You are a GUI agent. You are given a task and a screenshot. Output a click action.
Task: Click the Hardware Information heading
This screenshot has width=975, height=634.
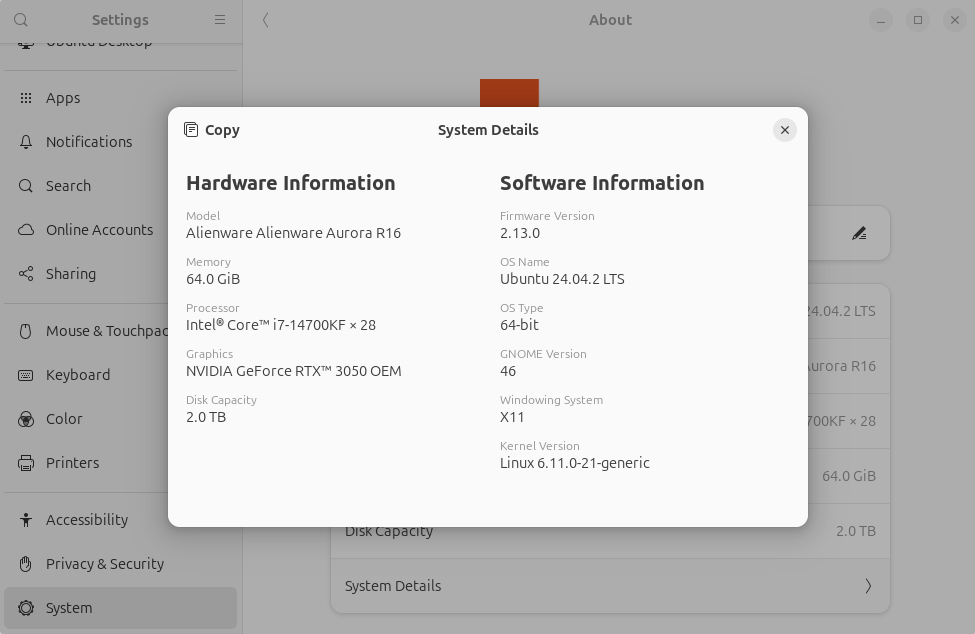(x=290, y=183)
